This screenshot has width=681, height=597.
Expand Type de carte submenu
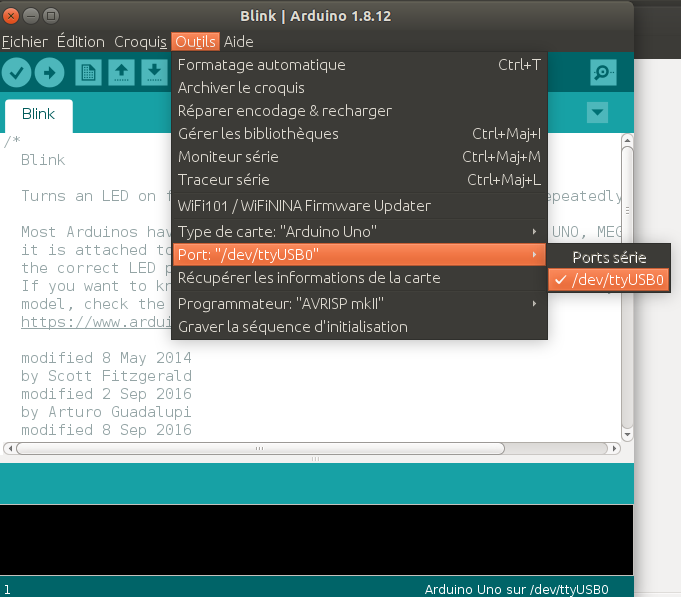359,232
